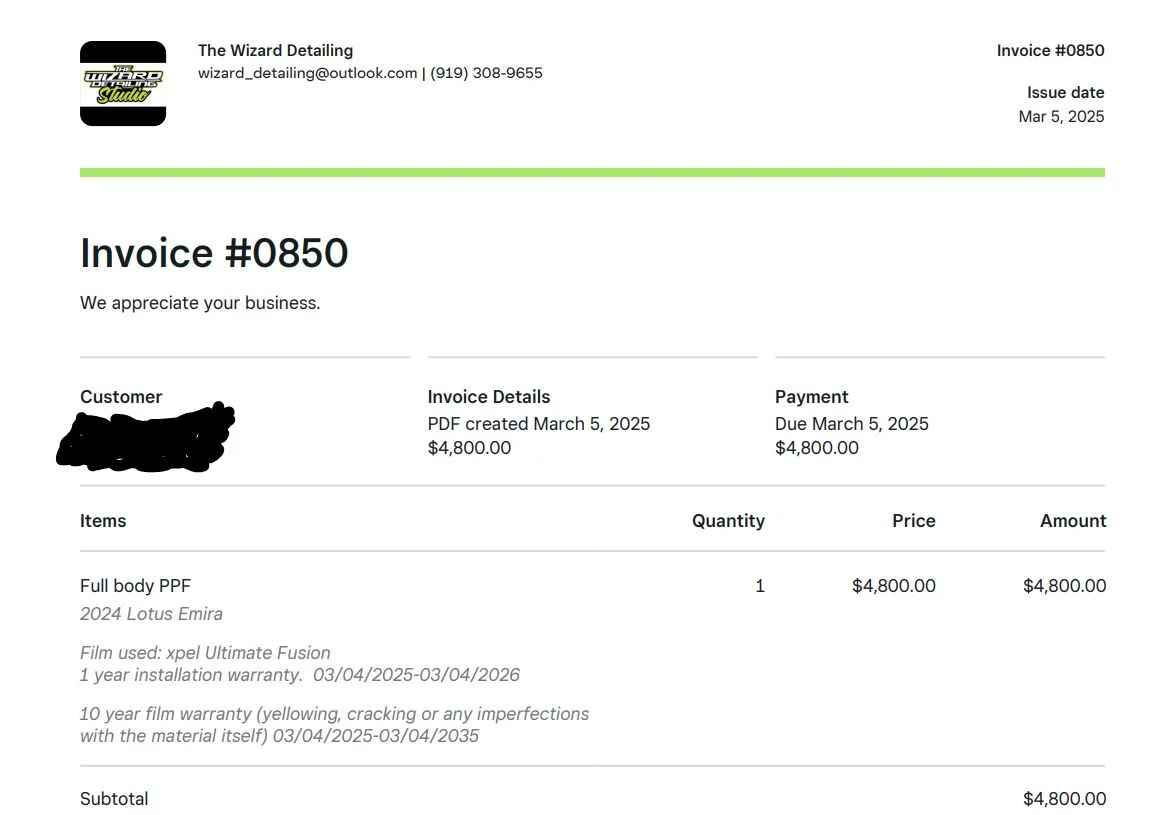The width and height of the screenshot is (1156, 815).
Task: Click the Mar 5, 2025 issue date
Action: 1061,116
